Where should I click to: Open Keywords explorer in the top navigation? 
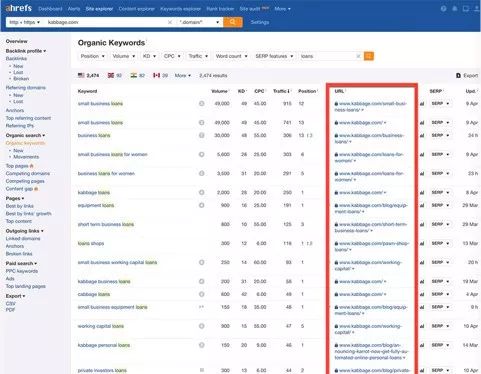tap(180, 9)
